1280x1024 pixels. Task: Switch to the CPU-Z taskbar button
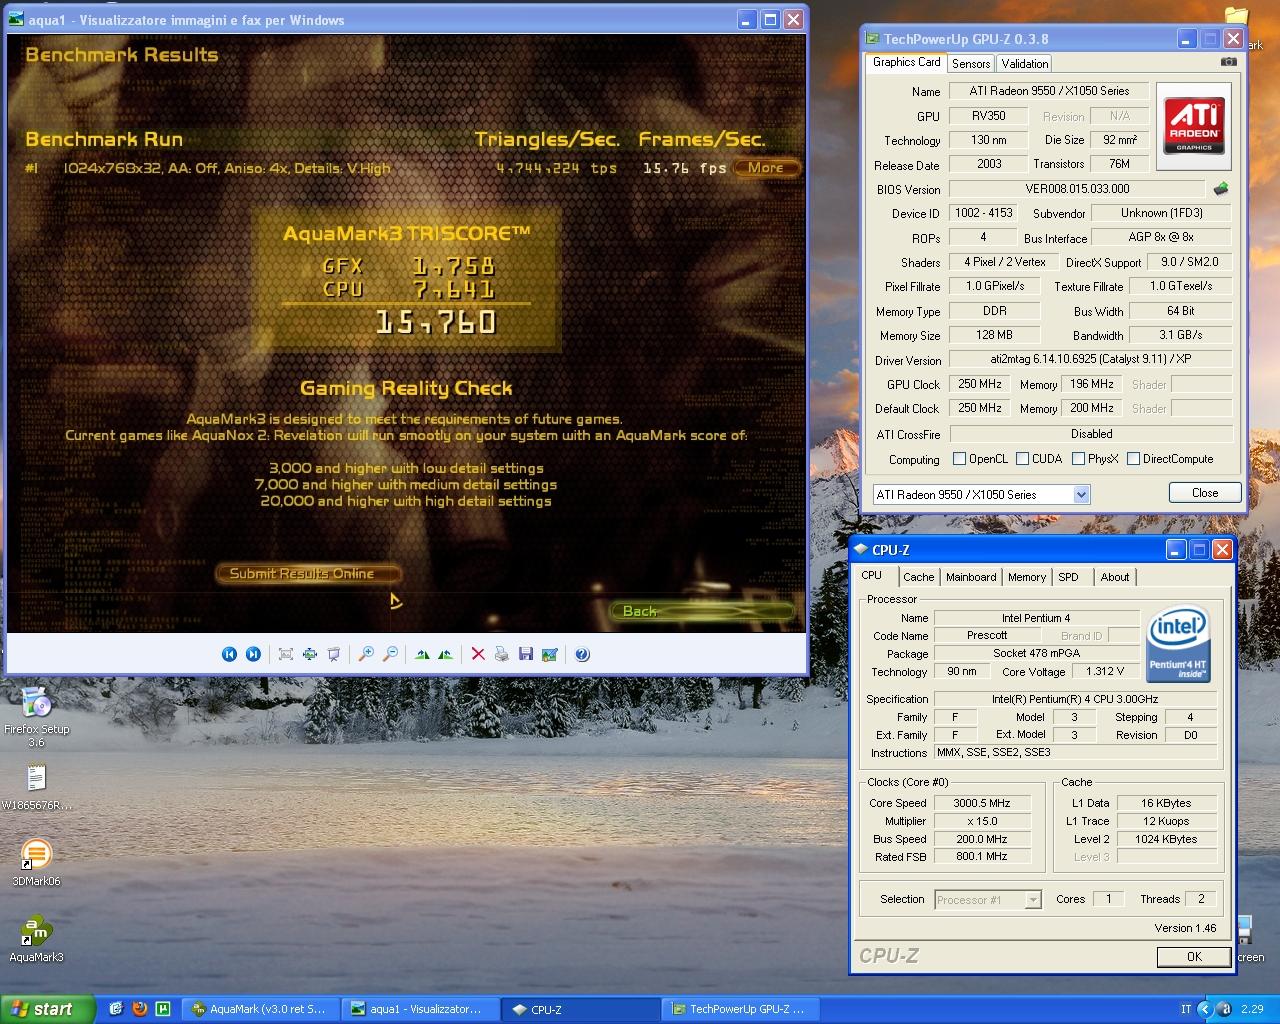pyautogui.click(x=580, y=1009)
